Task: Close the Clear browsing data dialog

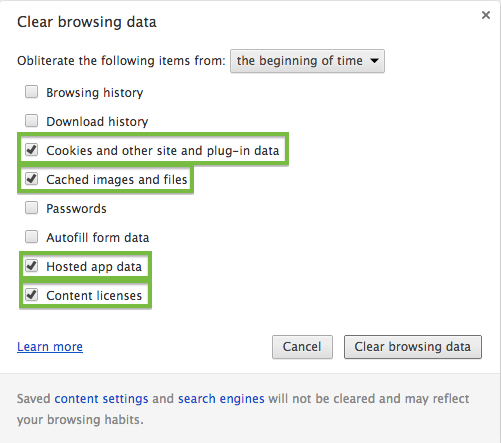Action: pyautogui.click(x=486, y=15)
